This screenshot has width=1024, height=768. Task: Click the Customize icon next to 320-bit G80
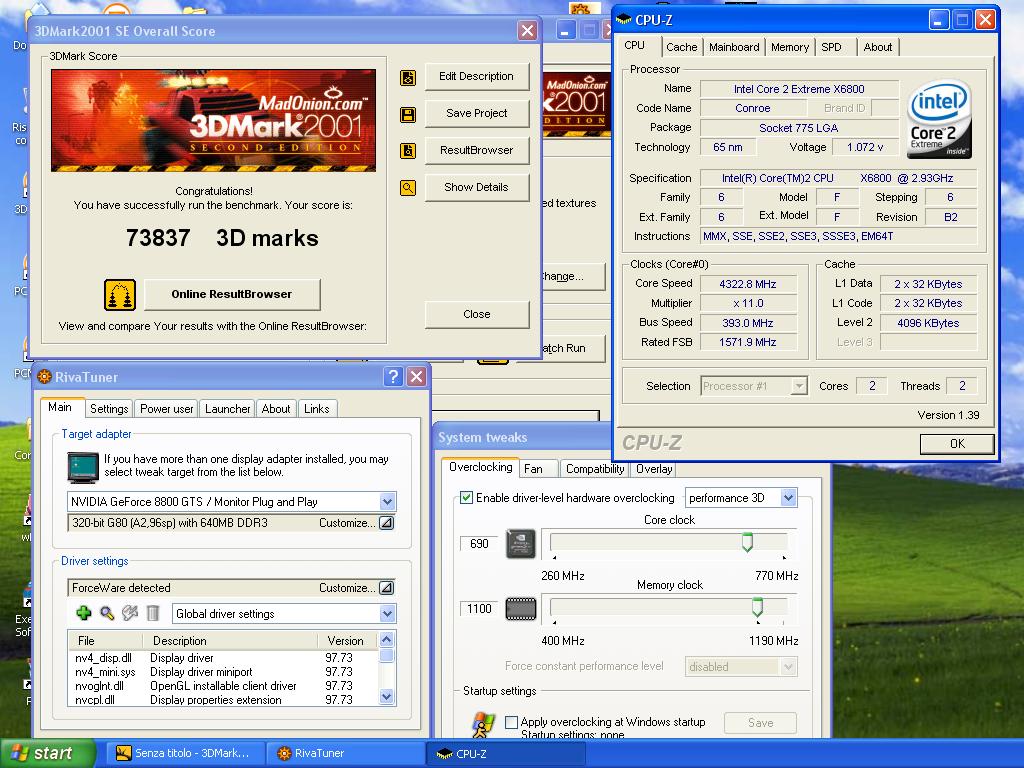(387, 522)
